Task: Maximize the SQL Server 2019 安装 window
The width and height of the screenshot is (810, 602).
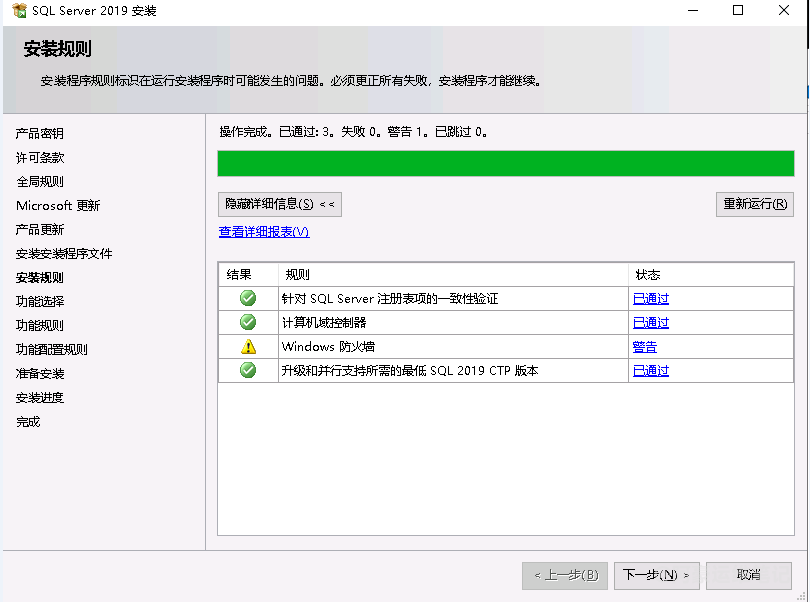Action: [738, 10]
